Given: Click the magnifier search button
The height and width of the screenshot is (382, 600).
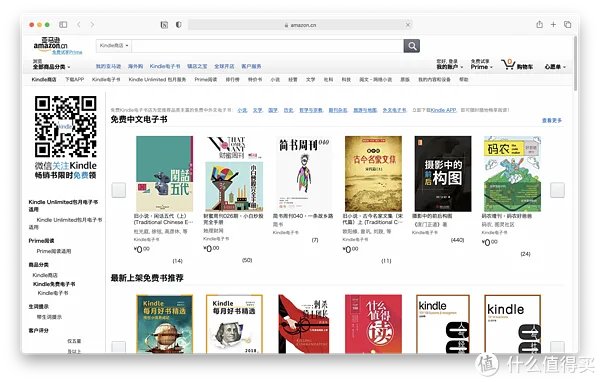Looking at the screenshot, I should [x=412, y=46].
